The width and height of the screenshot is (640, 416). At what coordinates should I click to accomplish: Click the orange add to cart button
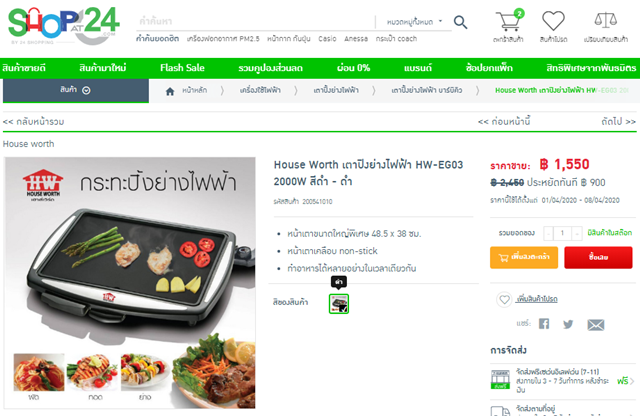coord(524,257)
